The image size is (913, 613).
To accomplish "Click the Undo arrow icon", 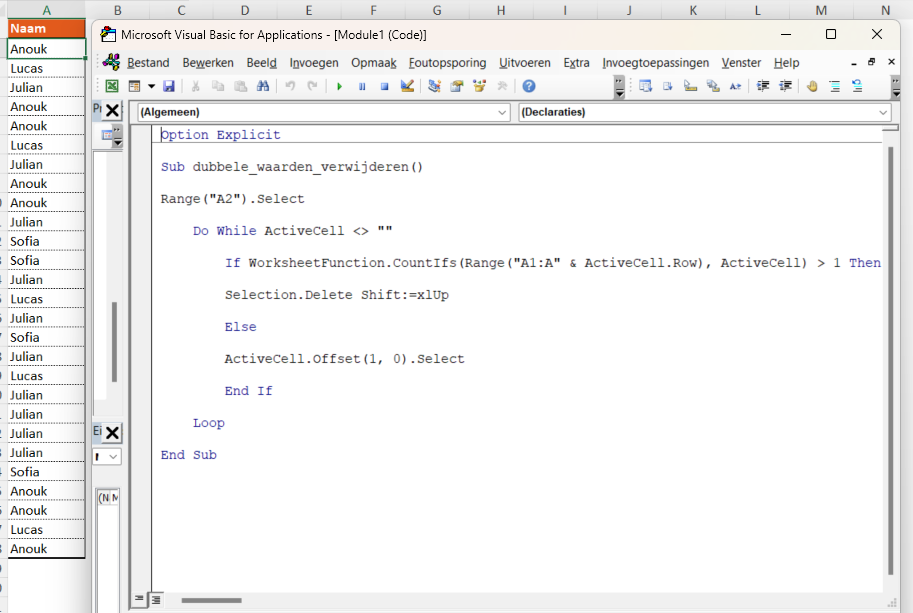I will click(290, 86).
